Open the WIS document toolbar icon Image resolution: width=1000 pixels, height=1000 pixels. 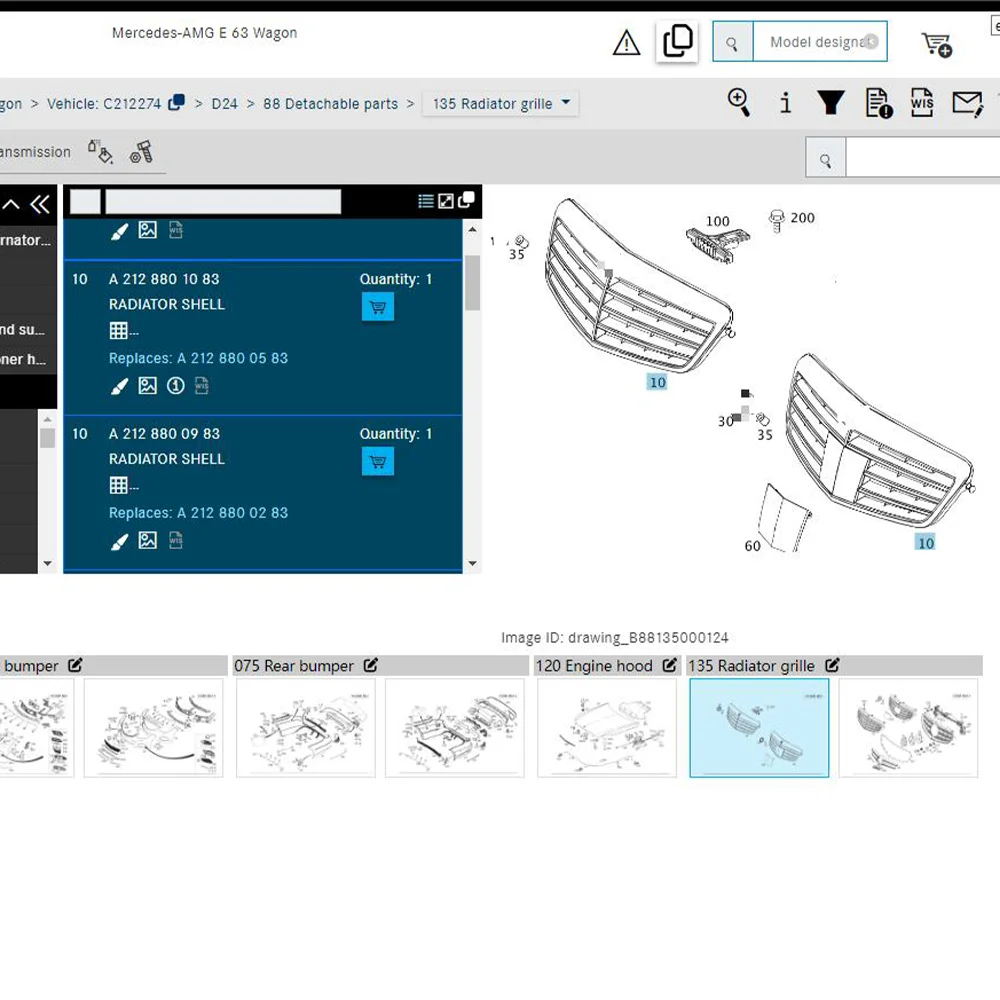tap(922, 102)
